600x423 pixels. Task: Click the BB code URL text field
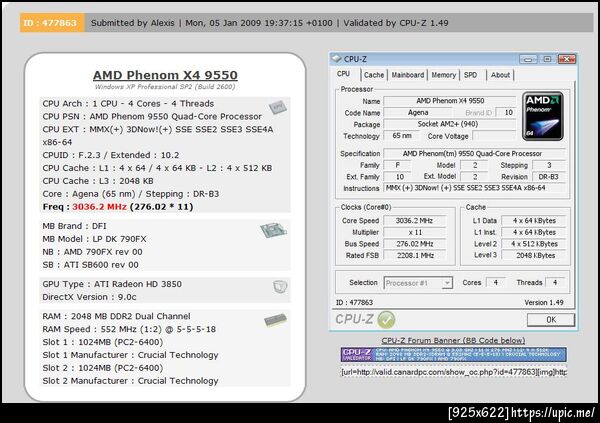coord(453,372)
